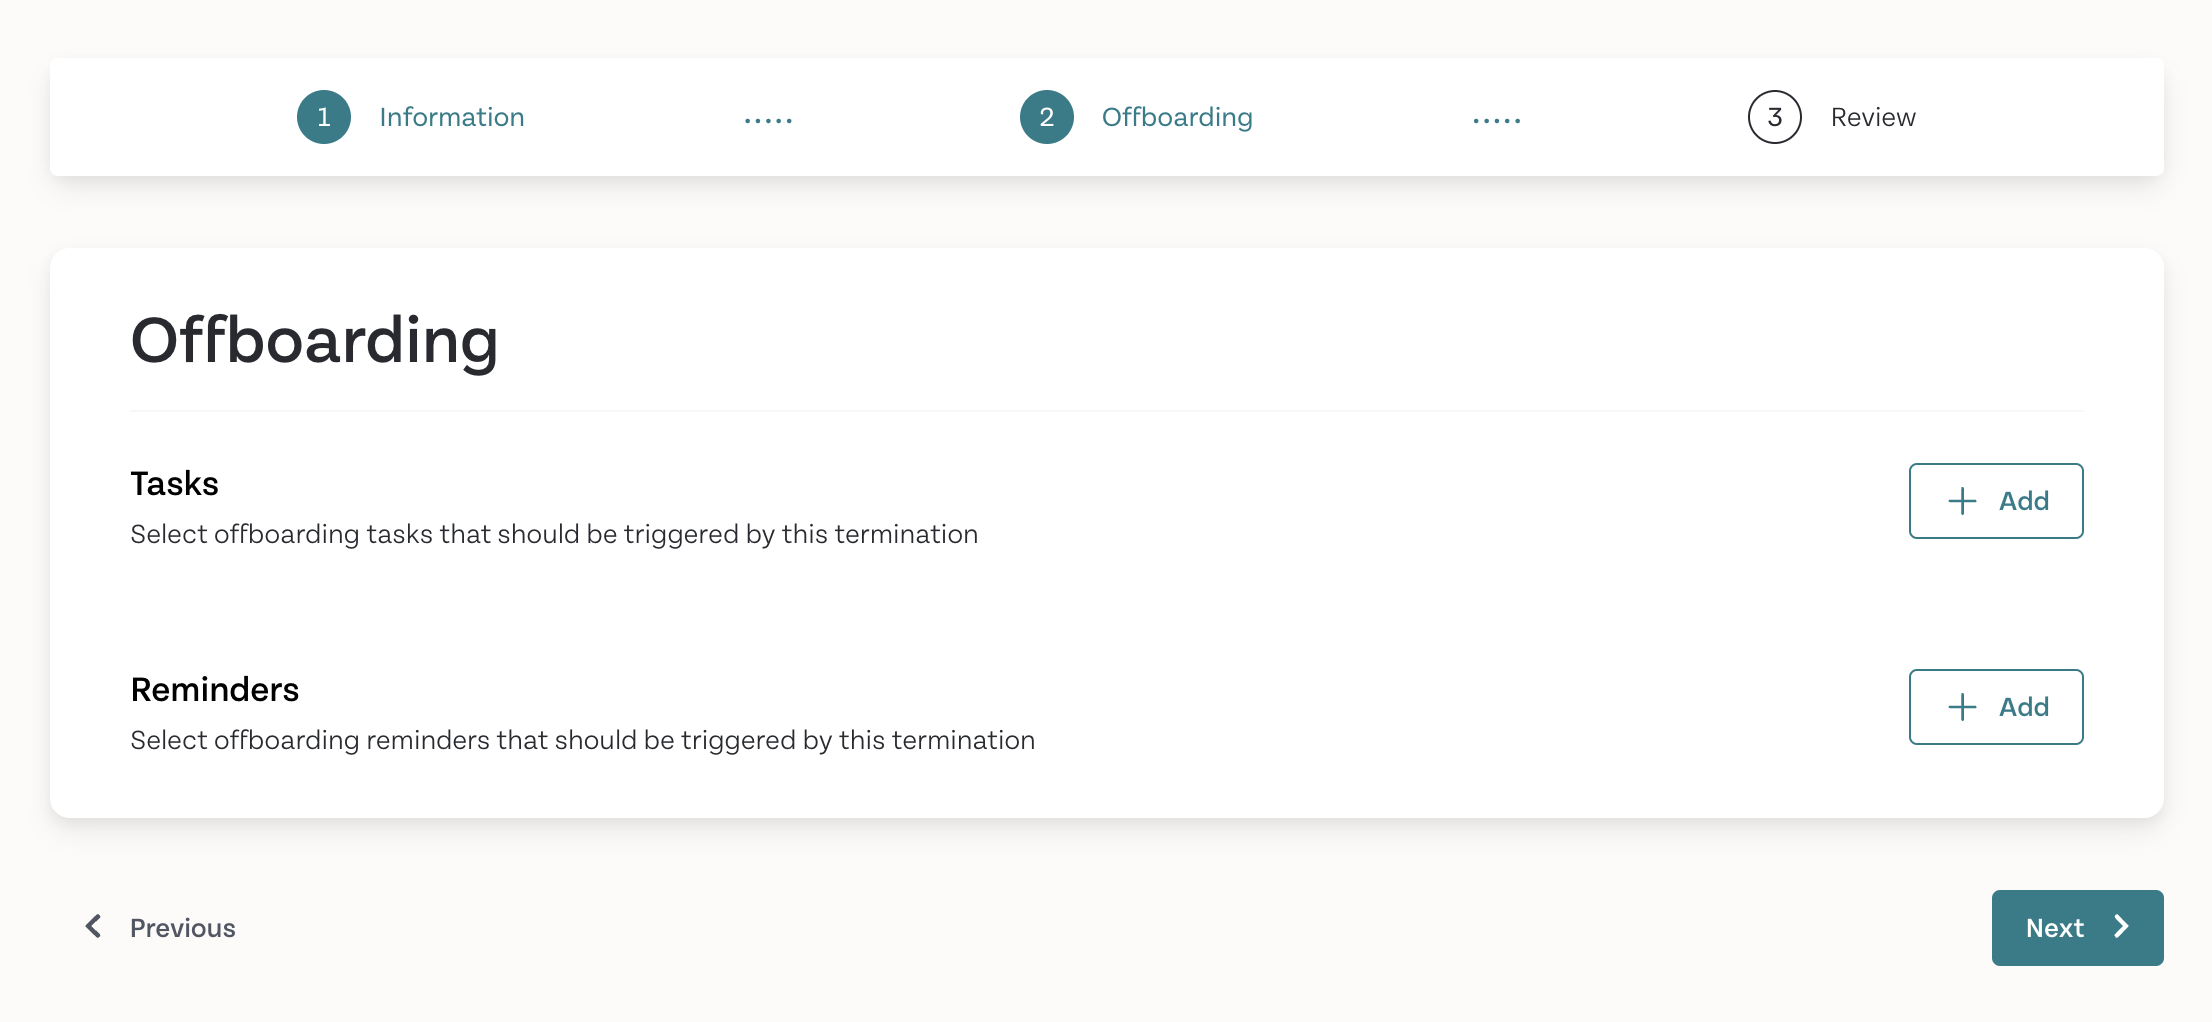Select the Offboarding step label
The height and width of the screenshot is (1022, 2212).
coord(1177,118)
